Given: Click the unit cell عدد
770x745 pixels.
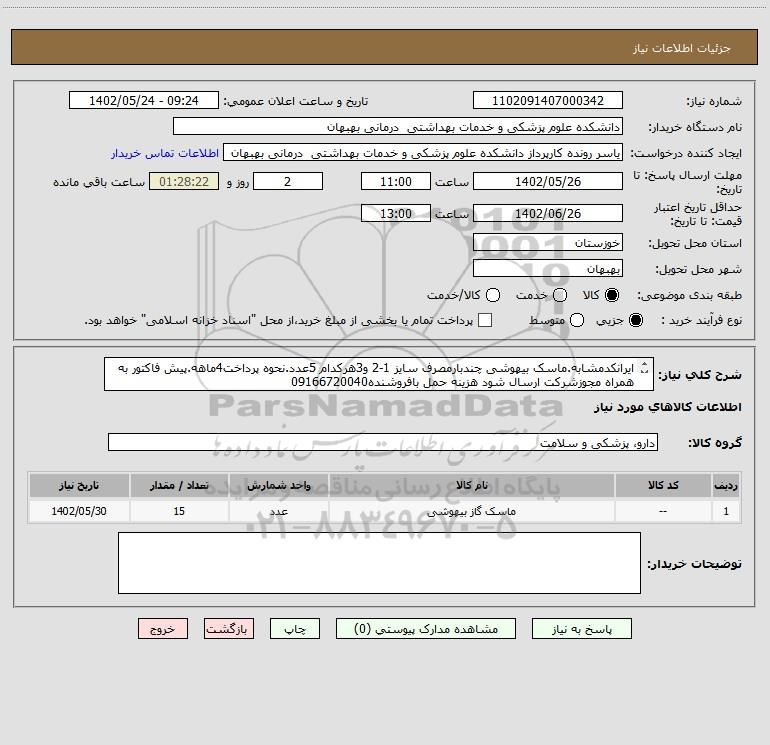Looking at the screenshot, I should tap(278, 511).
